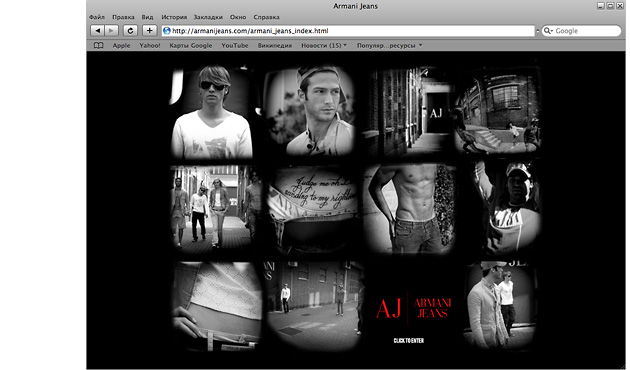Open the Вид menu

point(147,17)
